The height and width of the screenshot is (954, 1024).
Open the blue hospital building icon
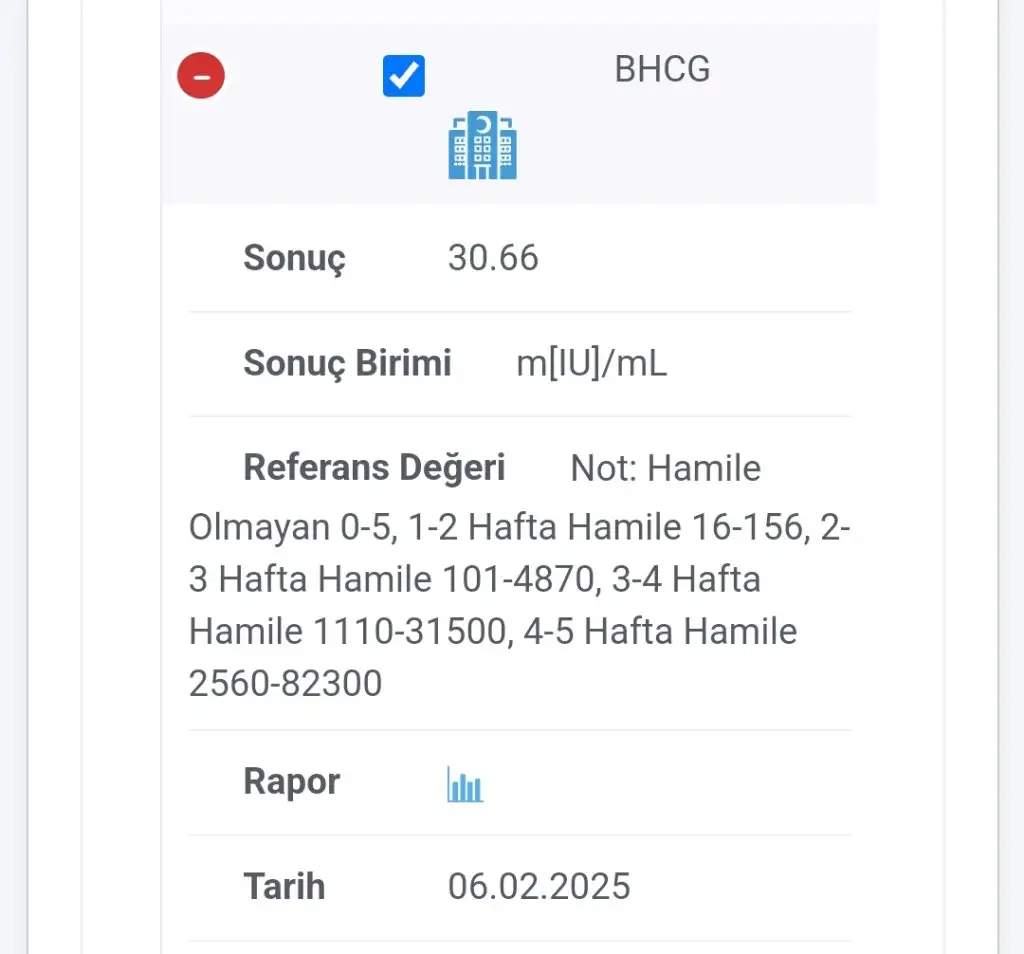483,145
